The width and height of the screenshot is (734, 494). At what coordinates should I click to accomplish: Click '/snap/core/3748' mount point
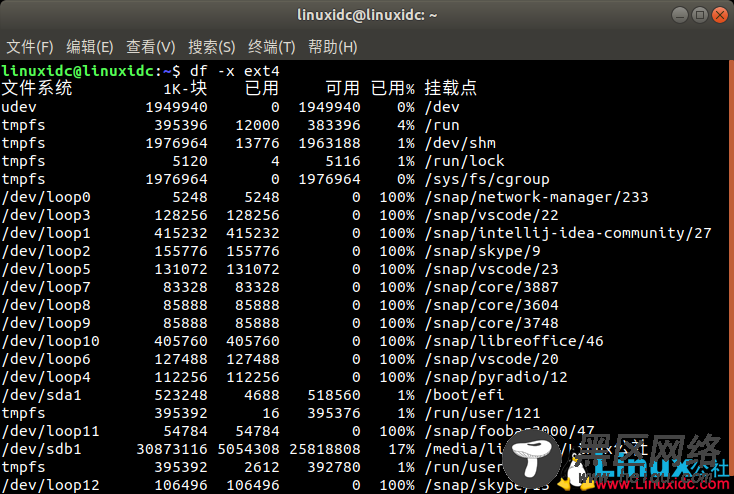pyautogui.click(x=492, y=323)
